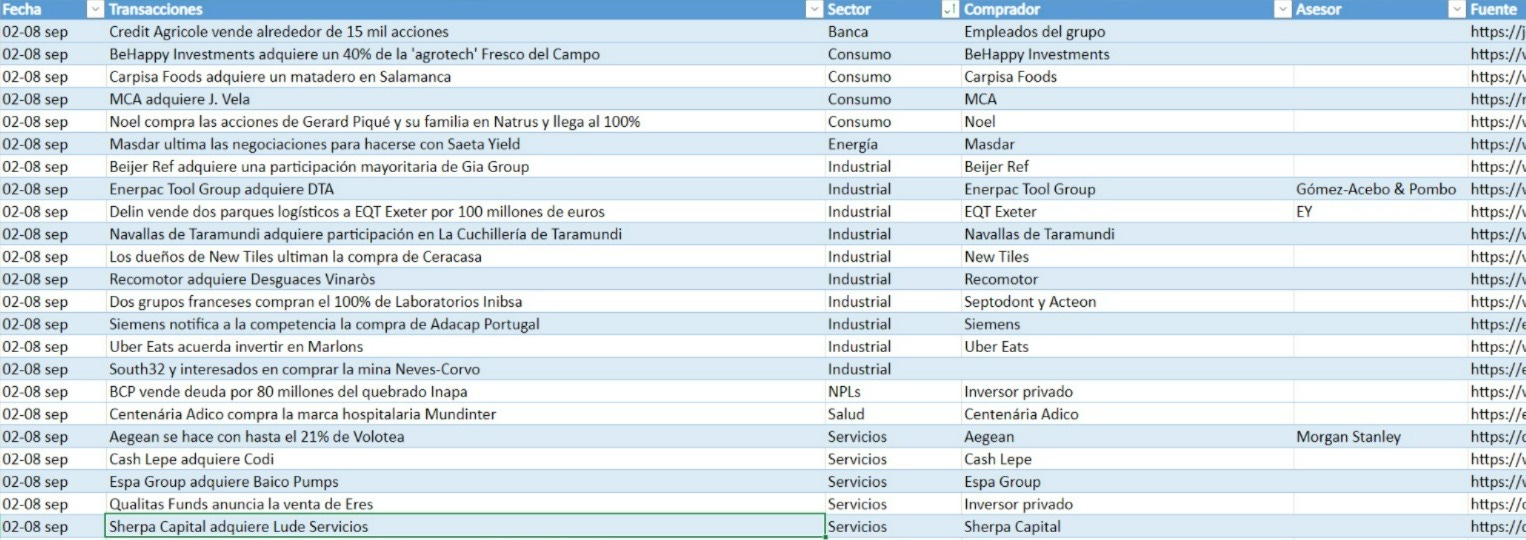Select cell 'Credit Agricole vende alrededor de 15 mil acciones'
Image resolution: width=1526 pixels, height=540 pixels.
click(464, 32)
